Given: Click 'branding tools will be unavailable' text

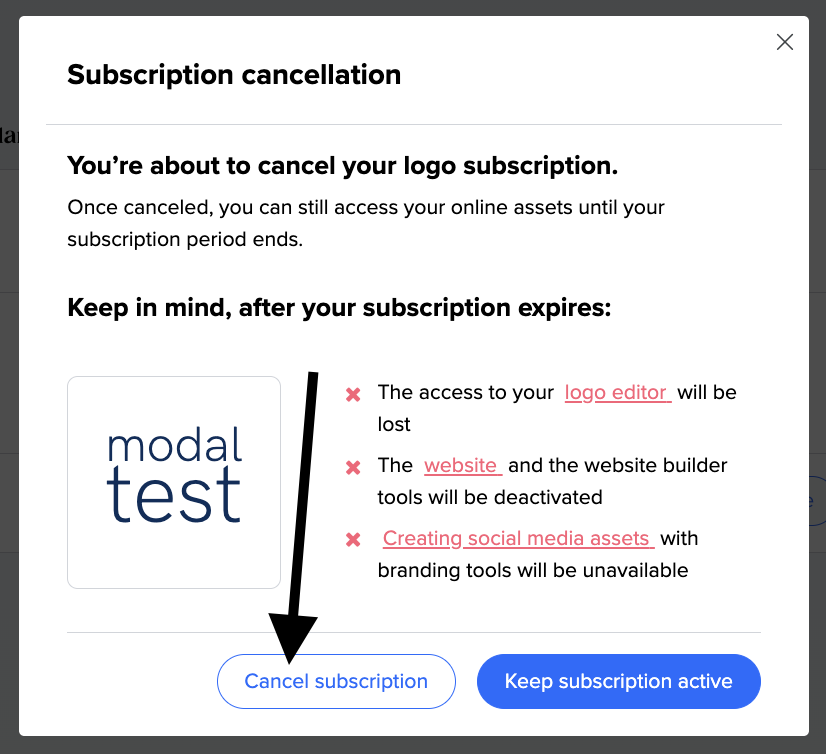Looking at the screenshot, I should coord(533,571).
